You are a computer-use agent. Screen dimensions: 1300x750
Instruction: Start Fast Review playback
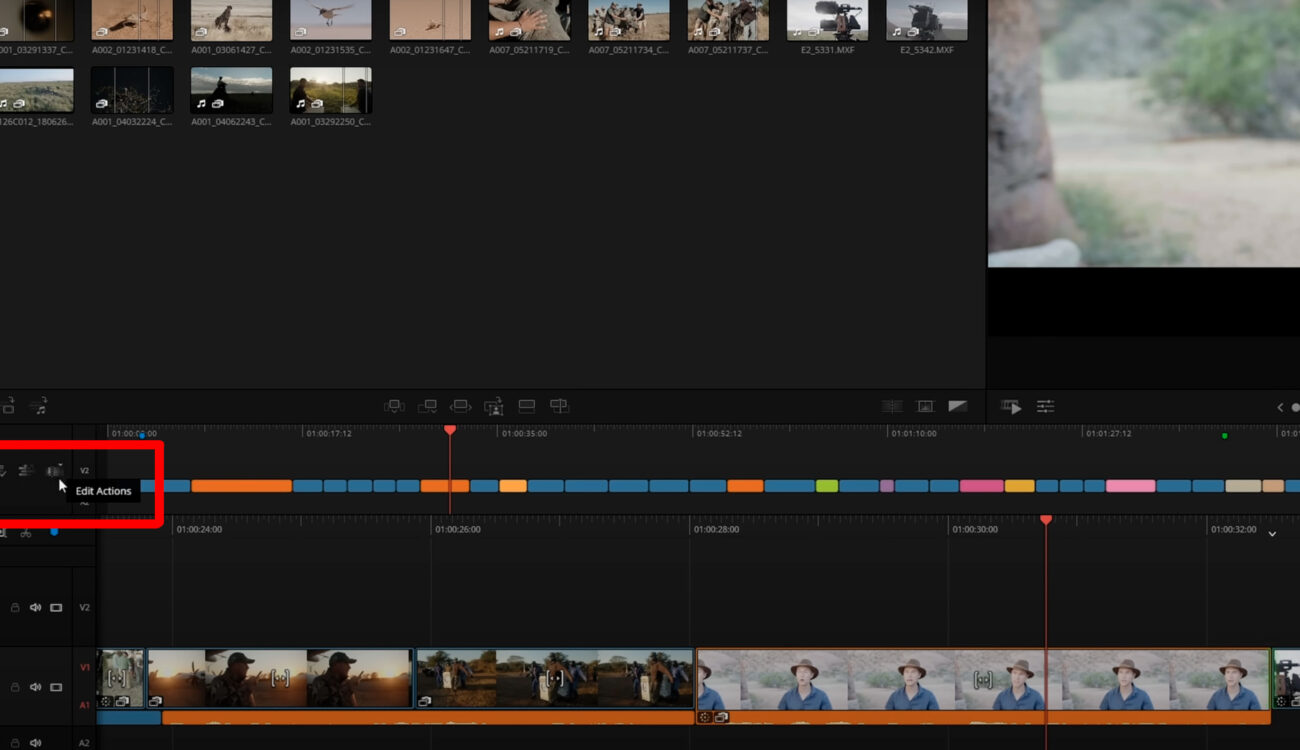(x=1011, y=407)
